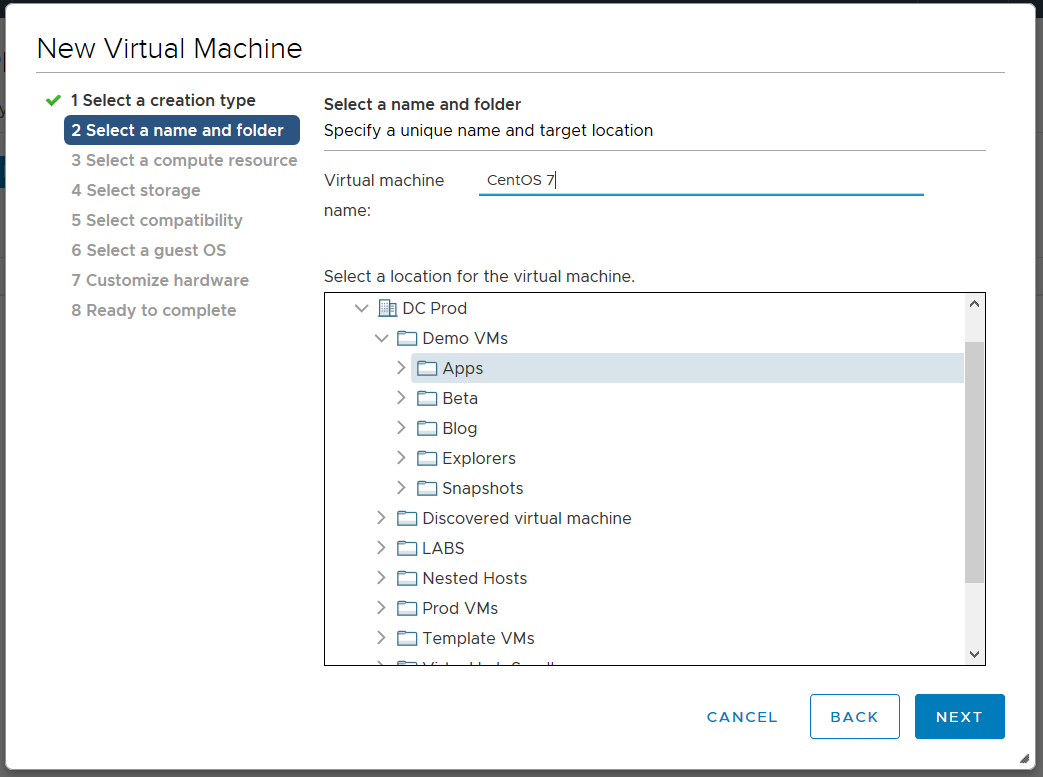Select the Blog folder label
Image resolution: width=1043 pixels, height=777 pixels.
[x=460, y=428]
